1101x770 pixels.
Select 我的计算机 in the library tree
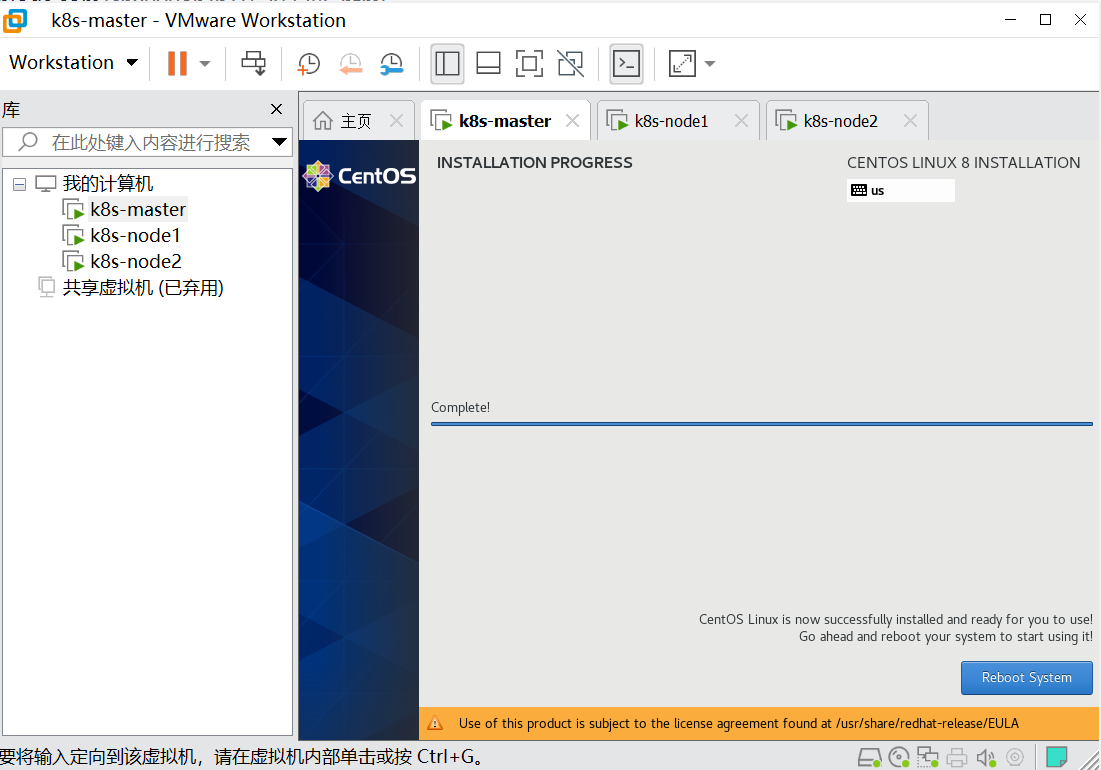tap(107, 184)
